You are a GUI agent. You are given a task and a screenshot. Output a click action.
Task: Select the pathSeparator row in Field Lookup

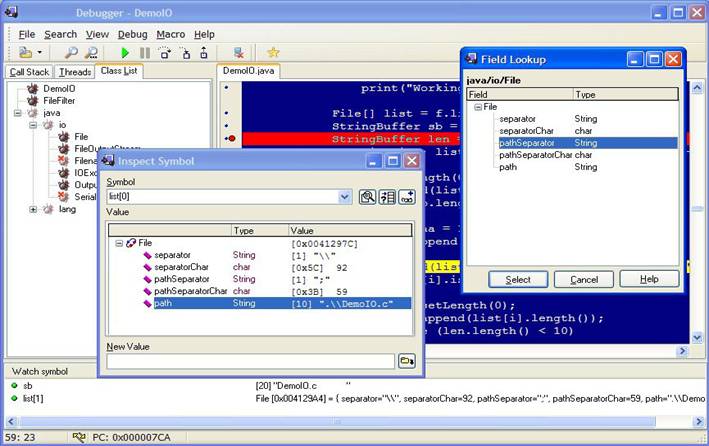click(x=587, y=143)
